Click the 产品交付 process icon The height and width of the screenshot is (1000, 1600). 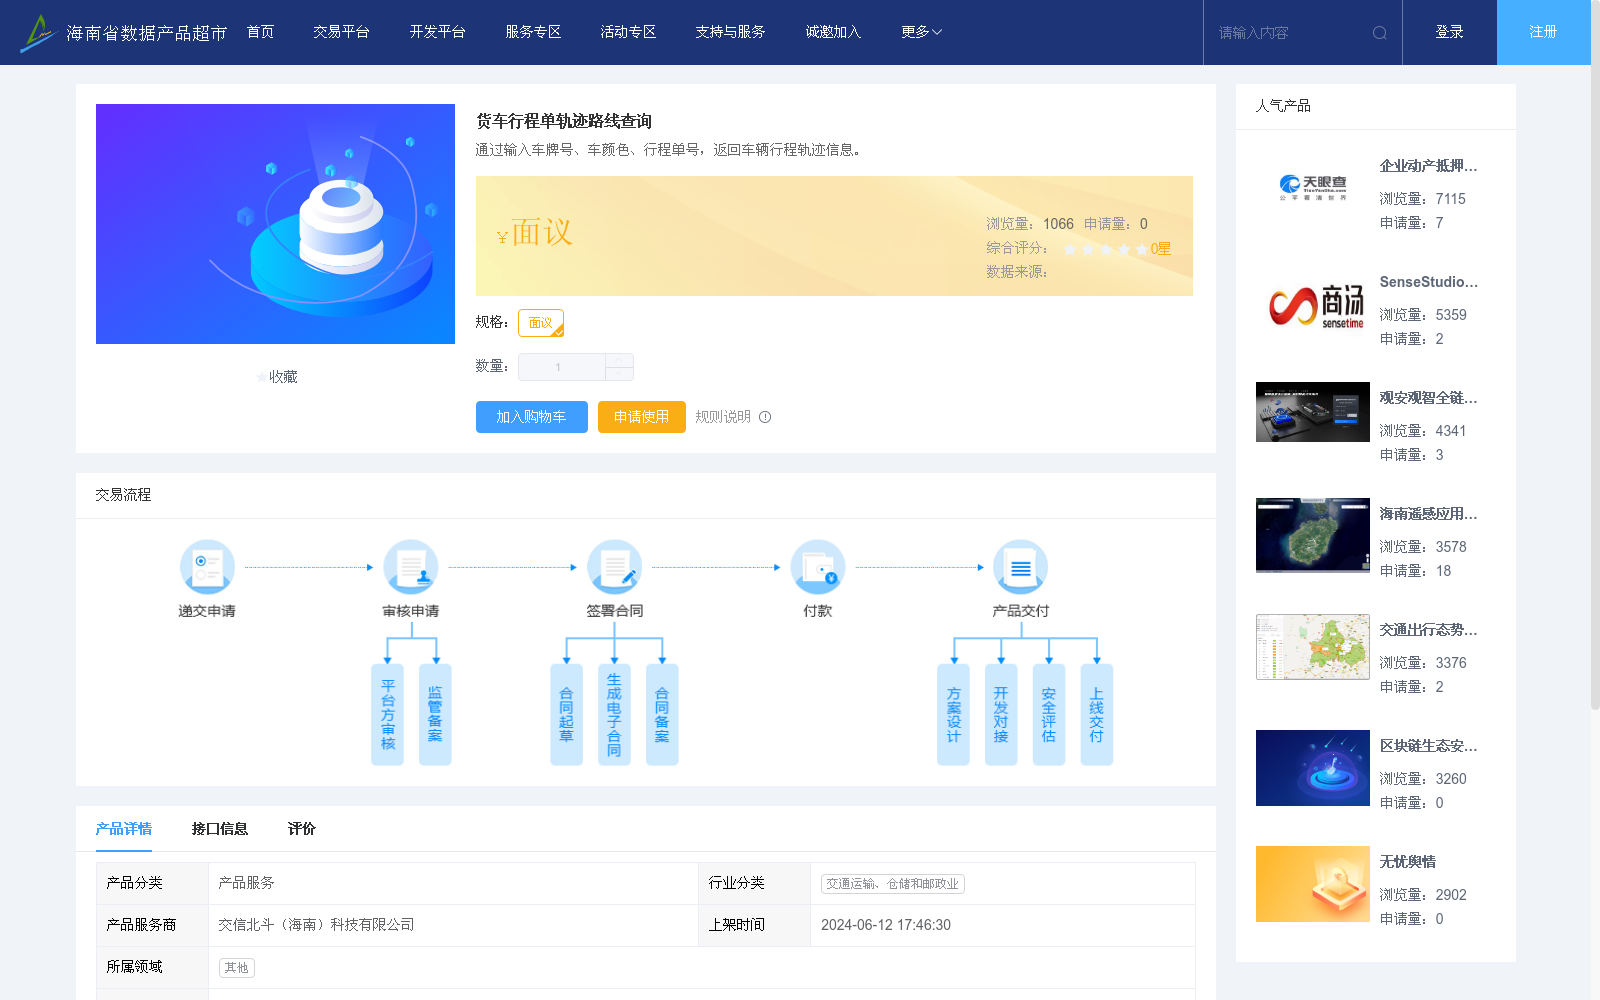point(1021,567)
